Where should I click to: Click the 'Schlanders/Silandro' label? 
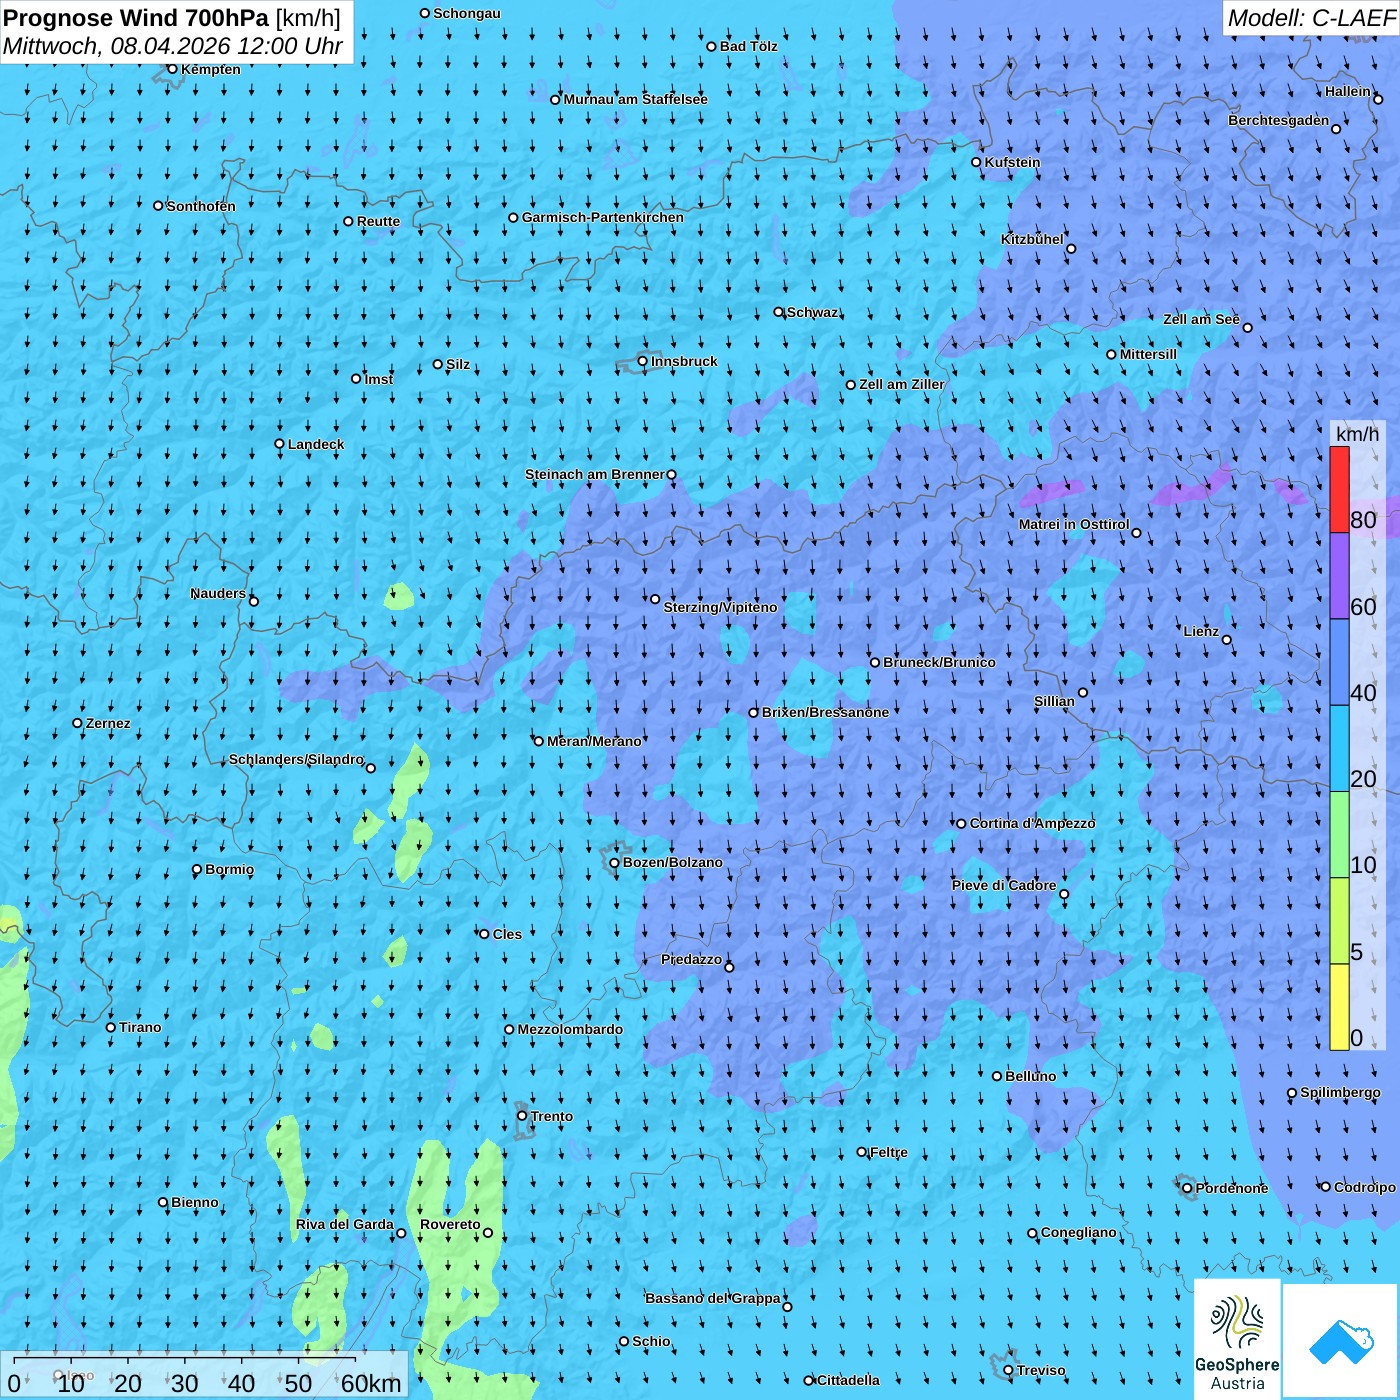click(x=297, y=759)
